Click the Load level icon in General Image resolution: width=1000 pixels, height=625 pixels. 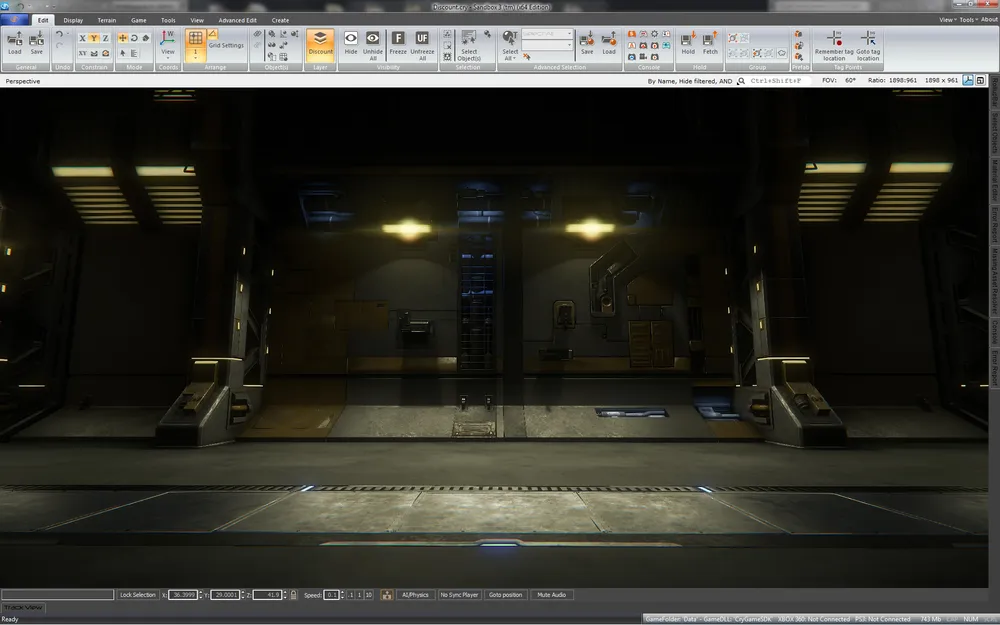pyautogui.click(x=15, y=42)
